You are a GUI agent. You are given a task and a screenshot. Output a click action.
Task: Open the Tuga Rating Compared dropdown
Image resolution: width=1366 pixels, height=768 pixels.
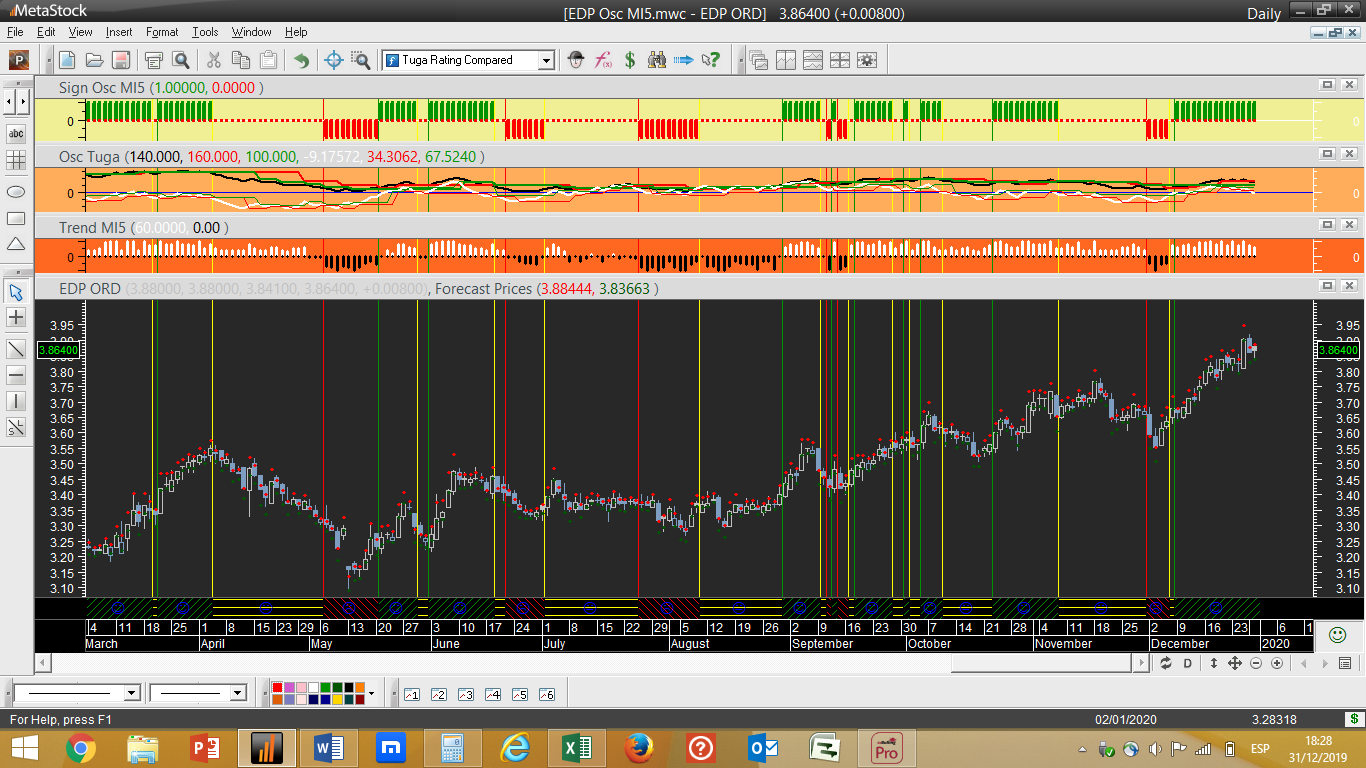546,60
